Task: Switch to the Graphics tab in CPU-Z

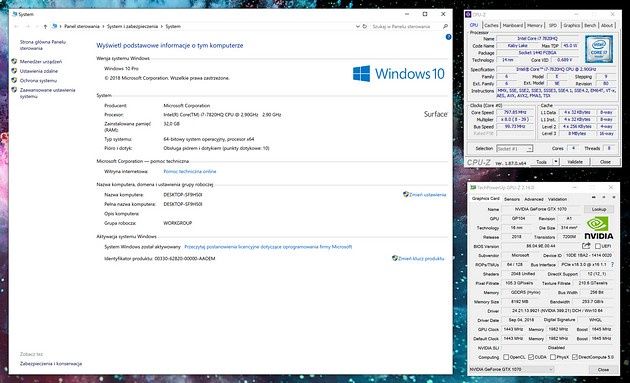Action: pyautogui.click(x=571, y=25)
